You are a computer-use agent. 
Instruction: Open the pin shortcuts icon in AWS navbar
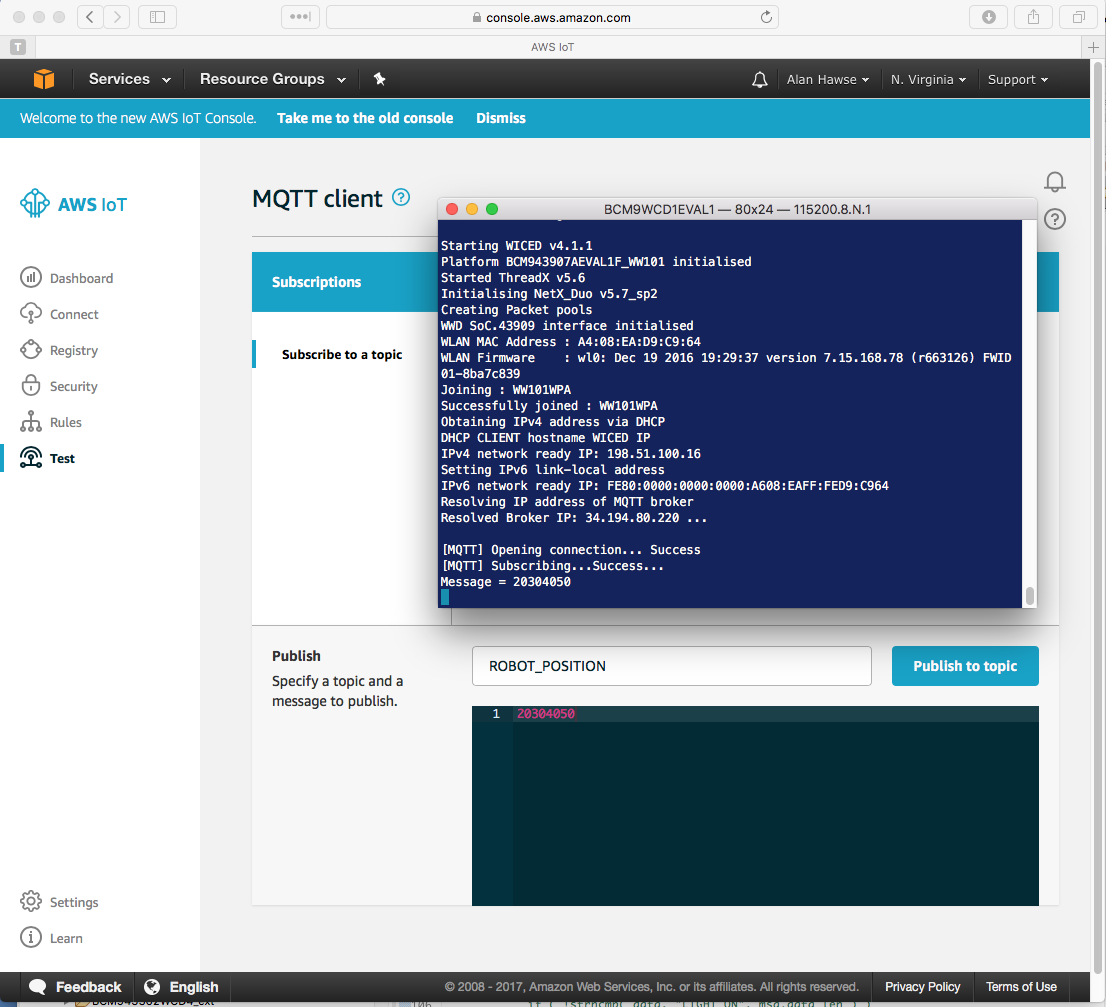[x=379, y=79]
